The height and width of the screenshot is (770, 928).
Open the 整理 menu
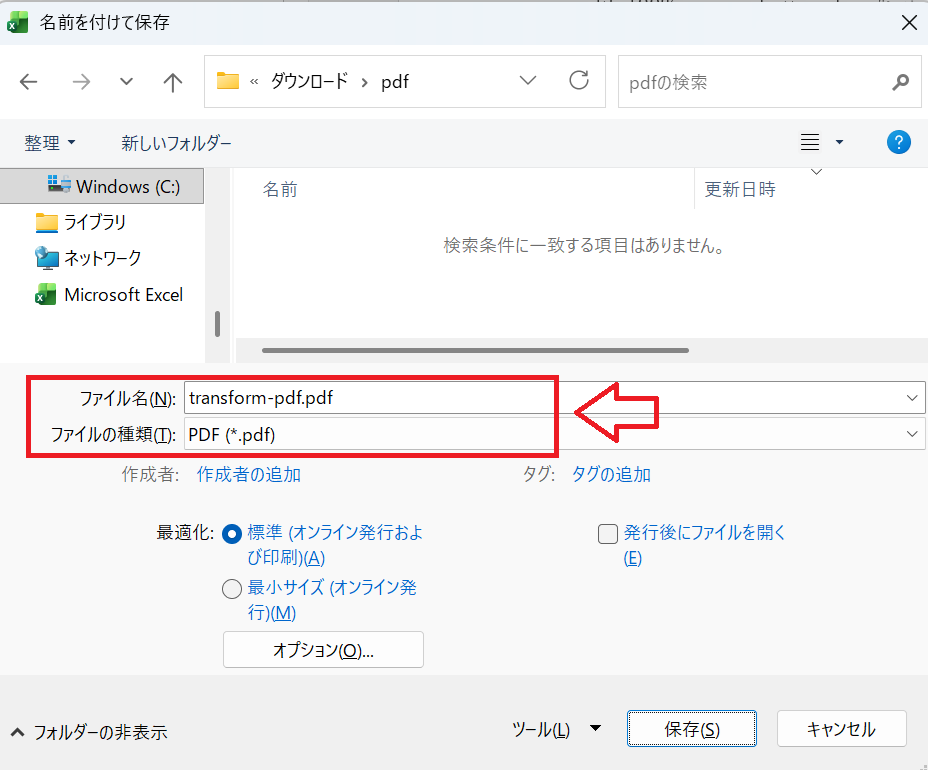pos(50,143)
